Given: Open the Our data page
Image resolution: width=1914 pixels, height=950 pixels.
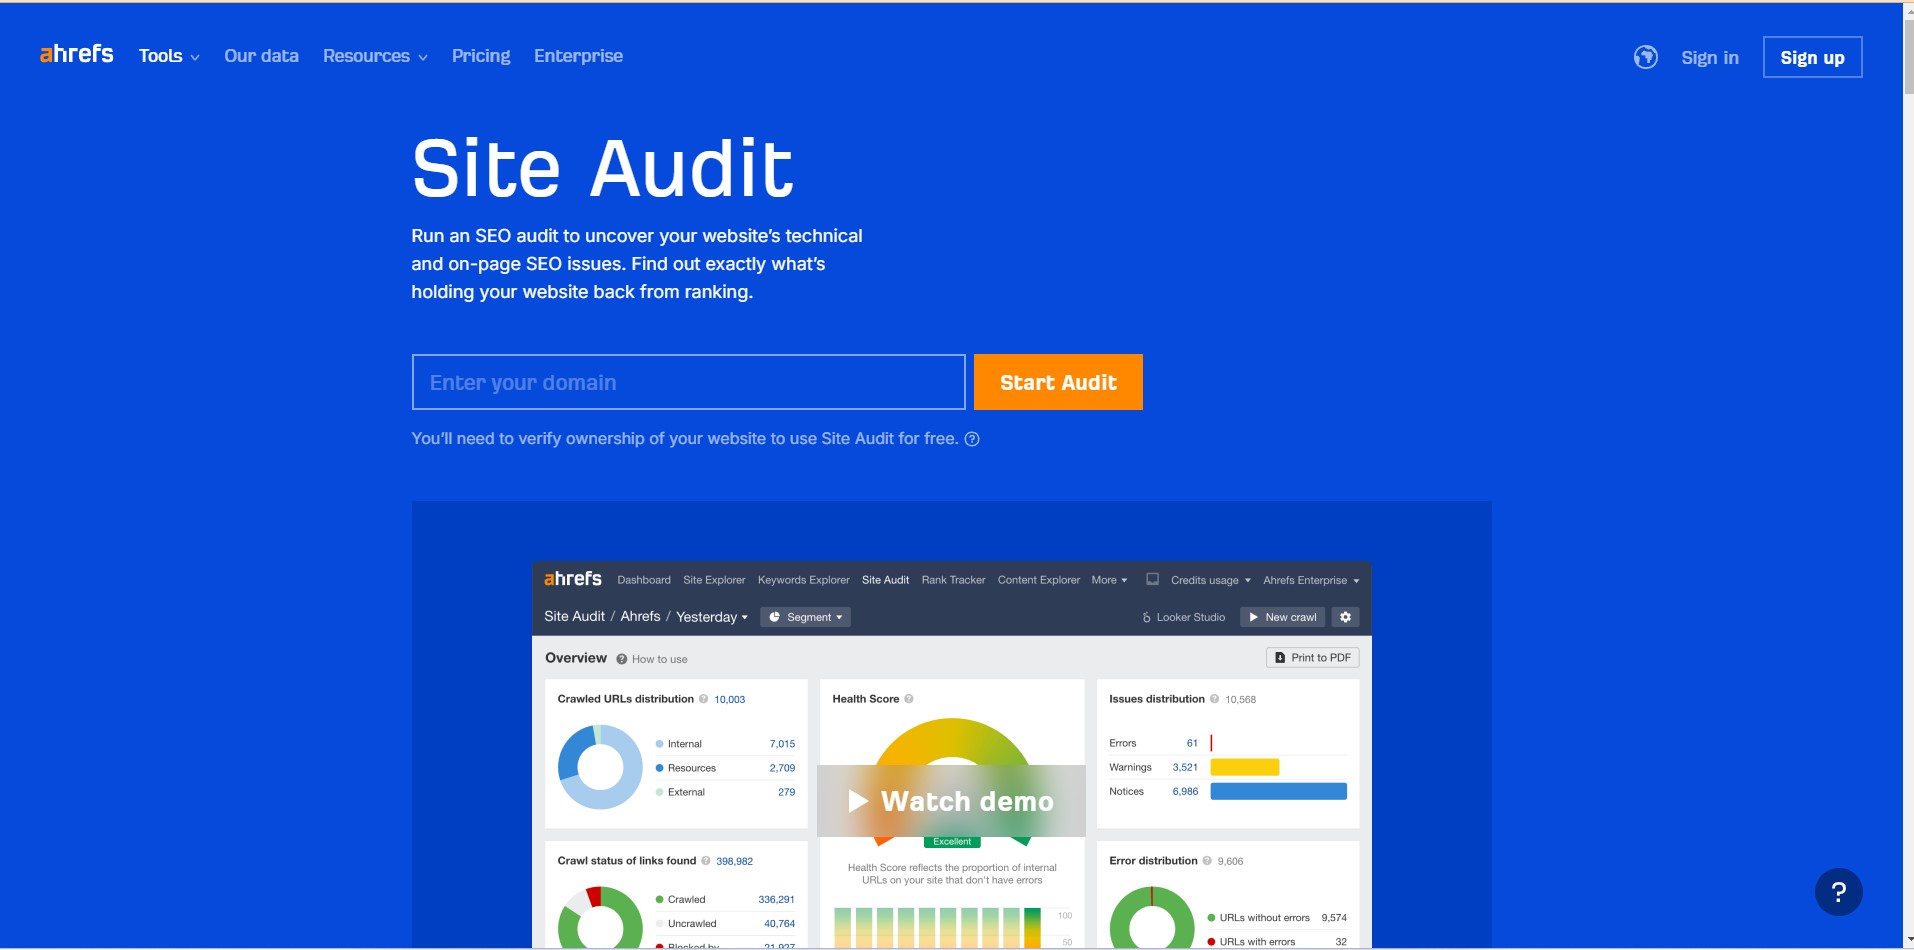Looking at the screenshot, I should click(261, 56).
